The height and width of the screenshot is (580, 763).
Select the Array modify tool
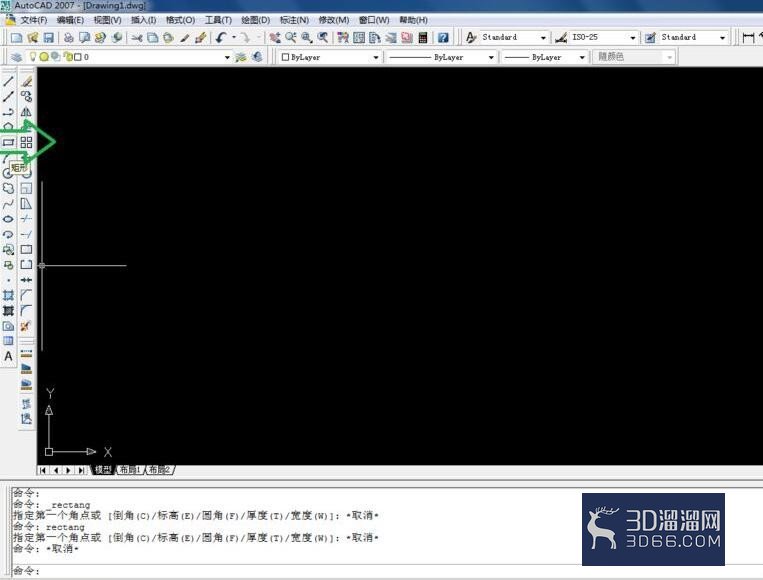(x=26, y=142)
